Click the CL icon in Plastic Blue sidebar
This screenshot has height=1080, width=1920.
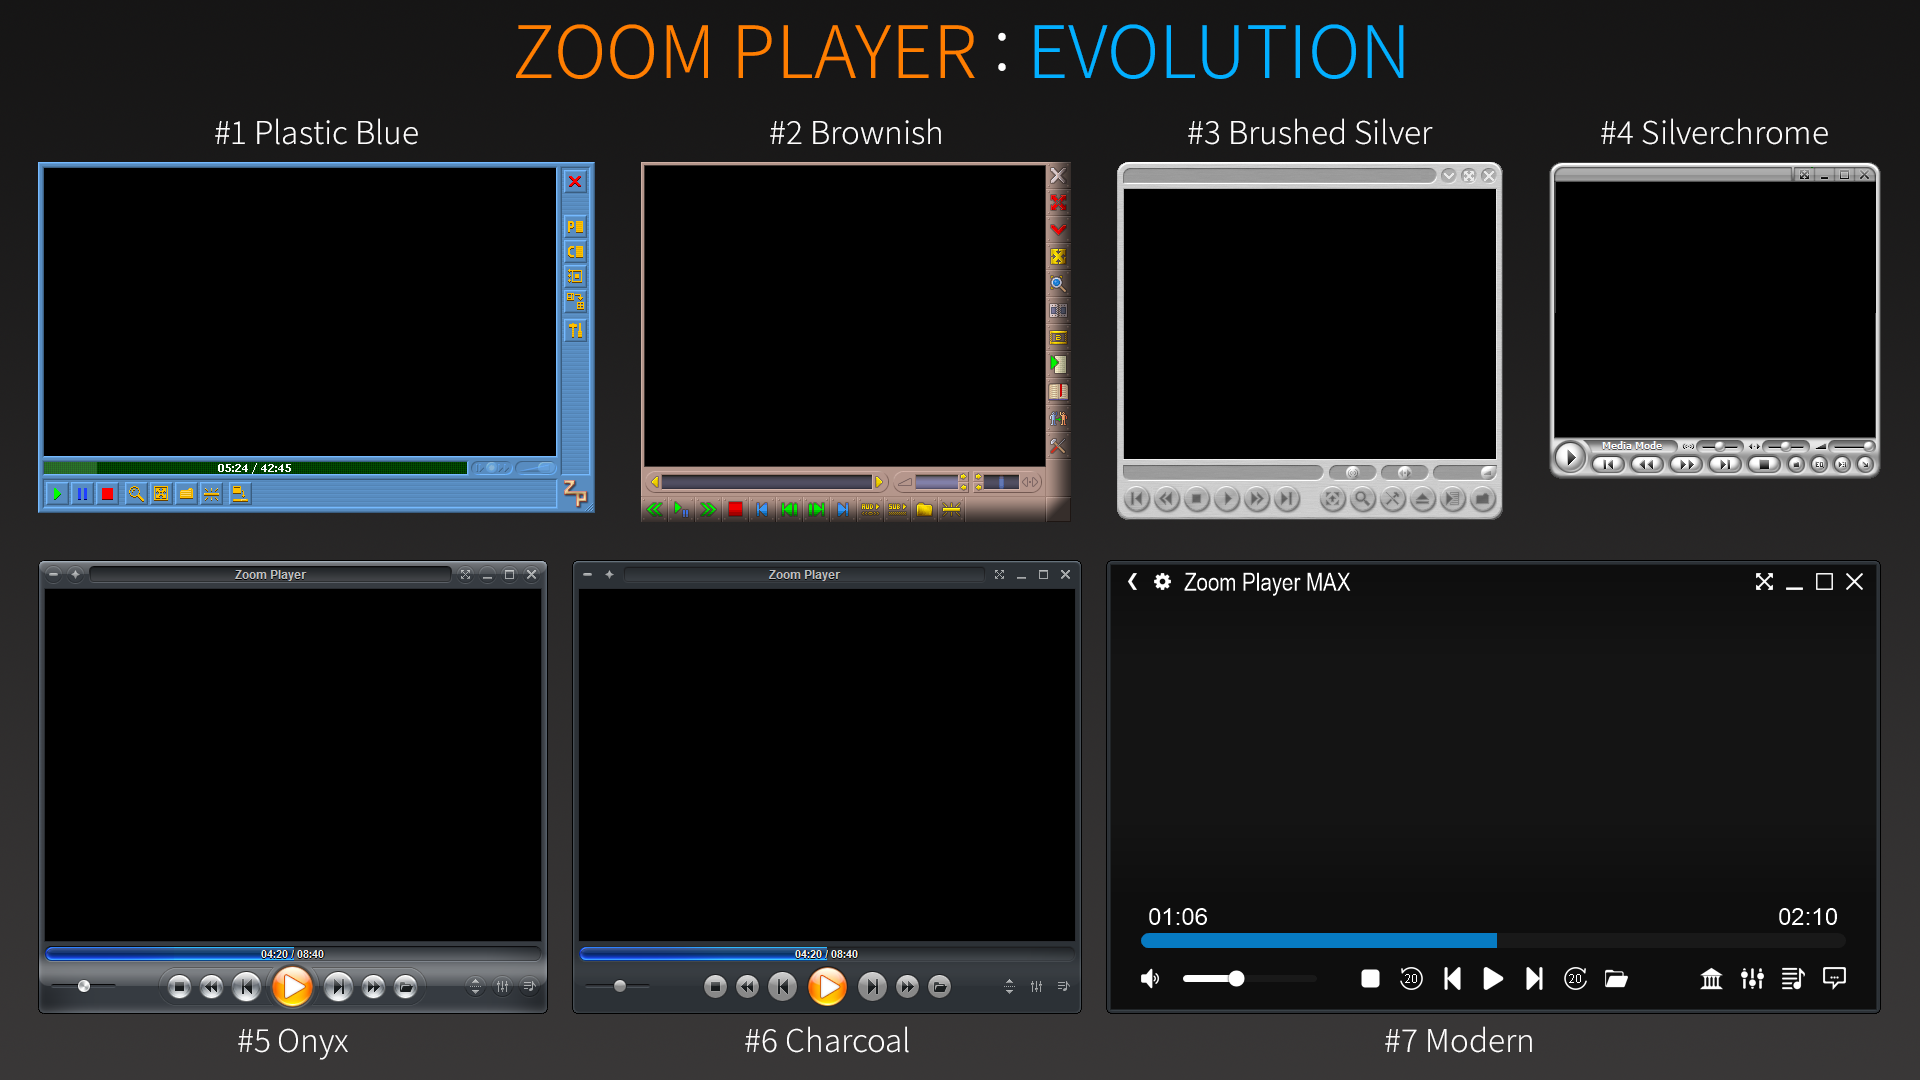[x=575, y=252]
